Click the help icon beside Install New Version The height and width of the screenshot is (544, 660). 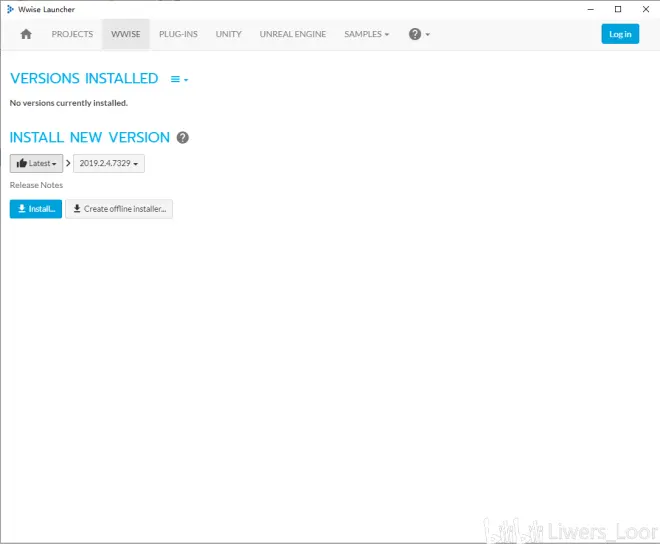(x=183, y=138)
